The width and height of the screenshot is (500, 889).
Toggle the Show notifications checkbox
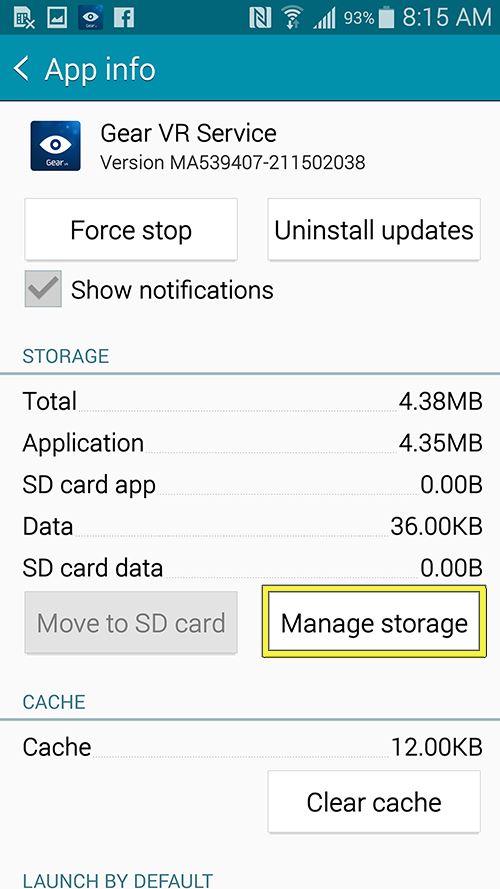(43, 289)
